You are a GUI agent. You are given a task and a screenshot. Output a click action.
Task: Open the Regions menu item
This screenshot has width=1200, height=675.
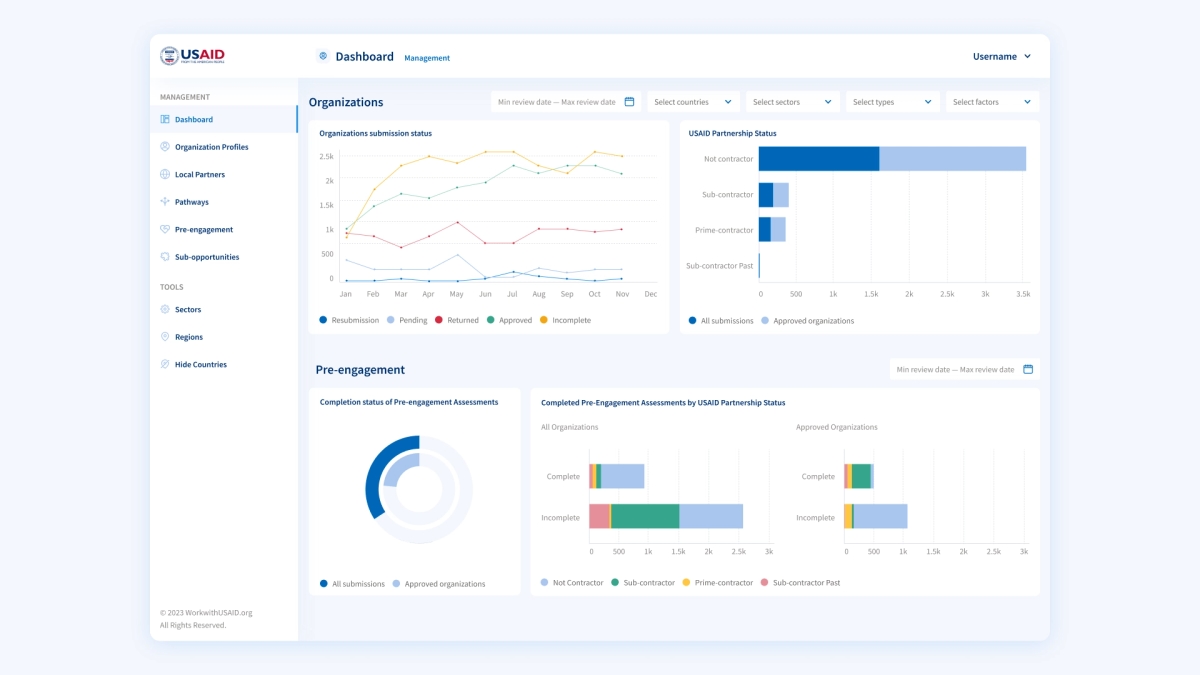coord(188,337)
